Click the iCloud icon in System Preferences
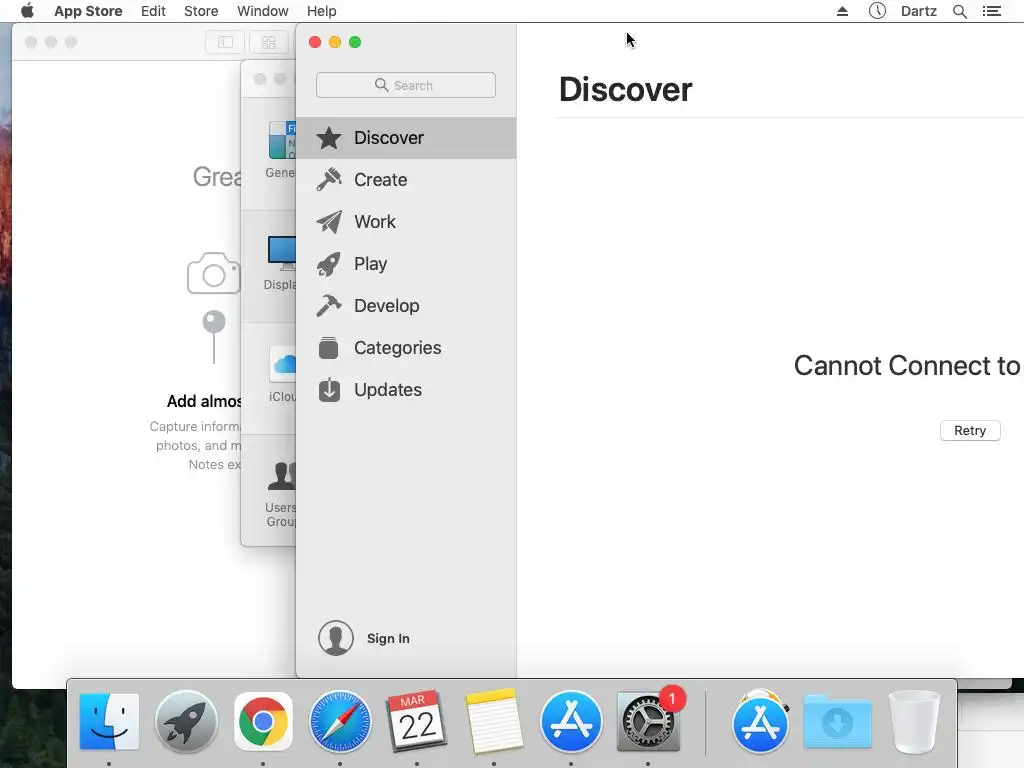Viewport: 1024px width, 768px height. pyautogui.click(x=283, y=364)
